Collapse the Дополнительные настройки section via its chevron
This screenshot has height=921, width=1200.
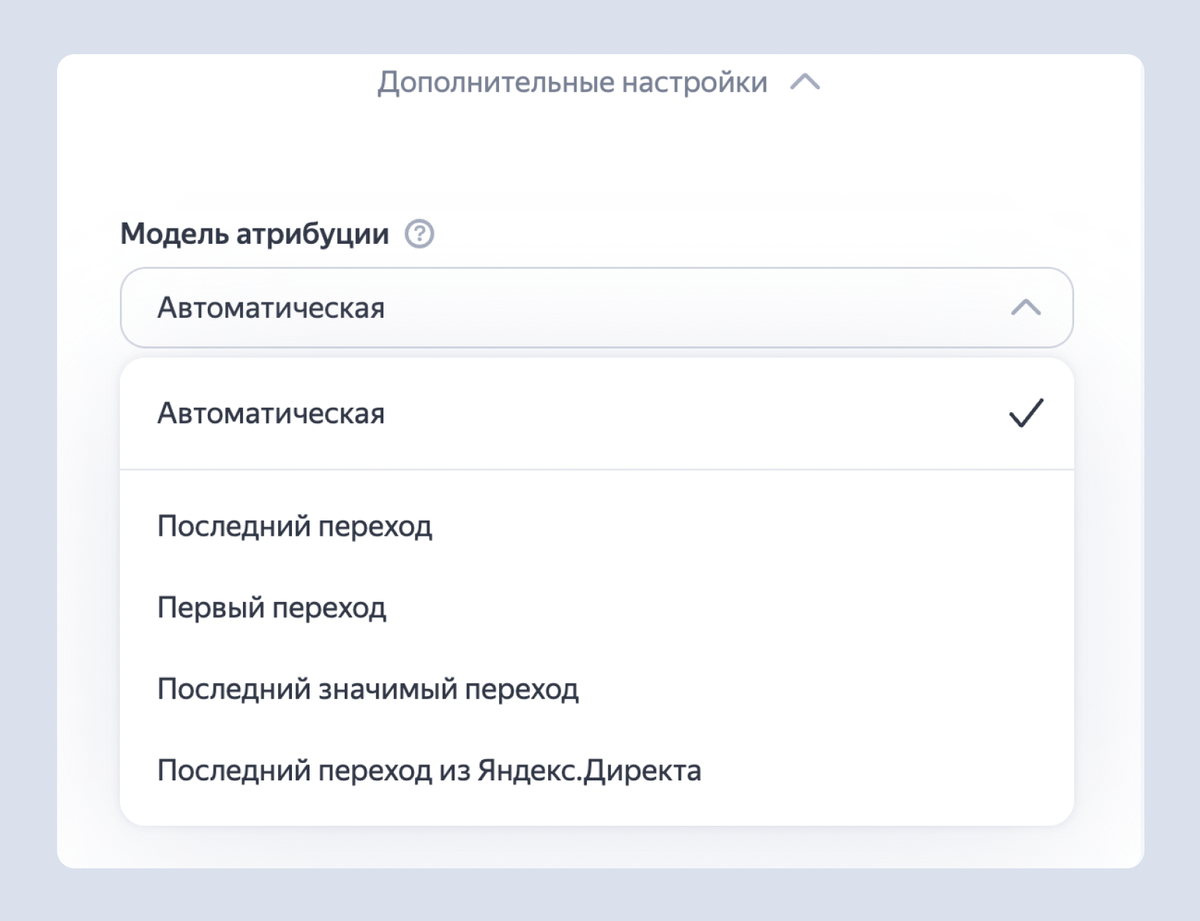click(x=804, y=82)
